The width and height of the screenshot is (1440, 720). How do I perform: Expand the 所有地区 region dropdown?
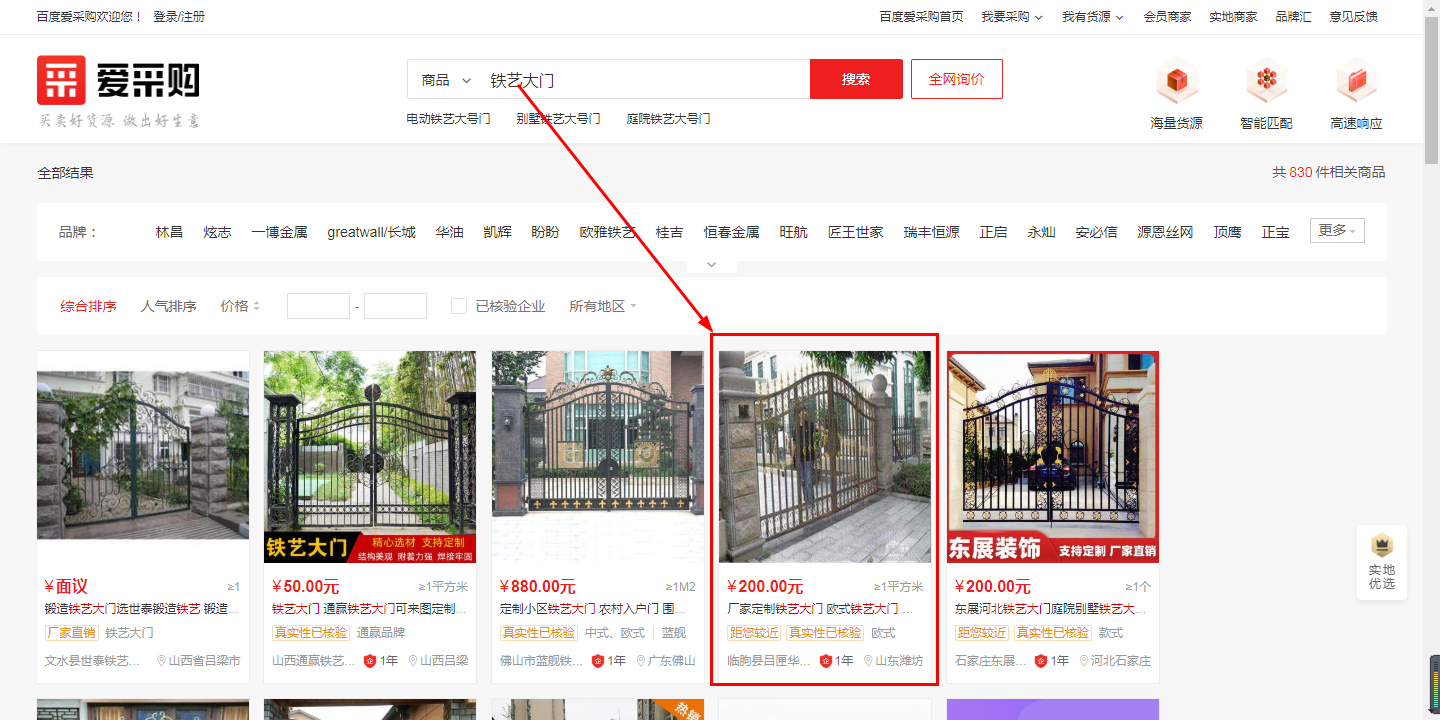click(602, 306)
